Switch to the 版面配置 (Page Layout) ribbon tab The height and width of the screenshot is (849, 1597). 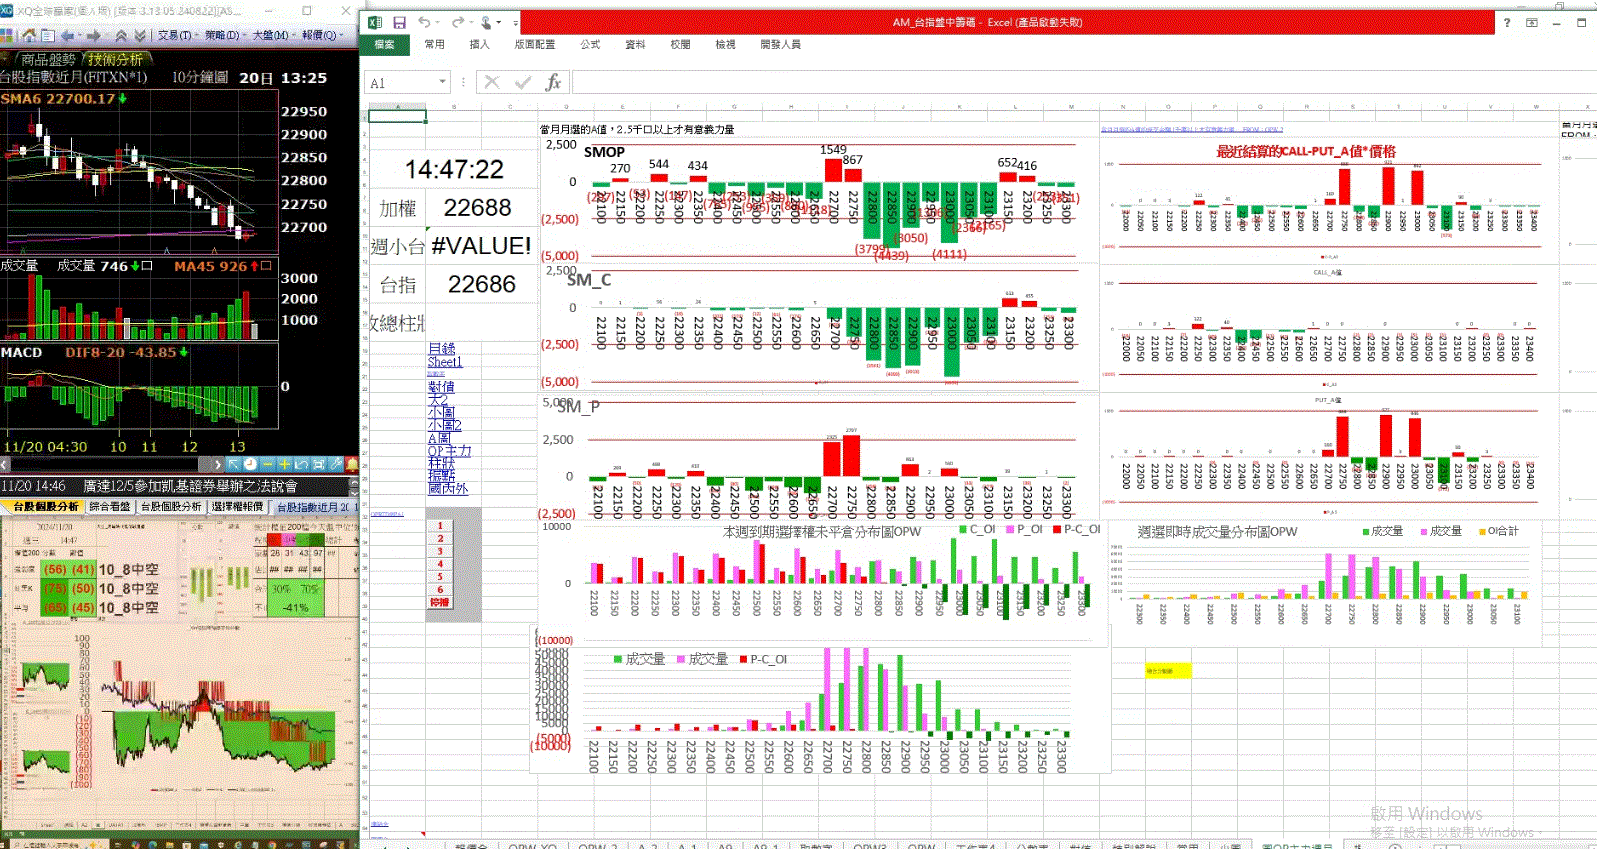pyautogui.click(x=535, y=44)
